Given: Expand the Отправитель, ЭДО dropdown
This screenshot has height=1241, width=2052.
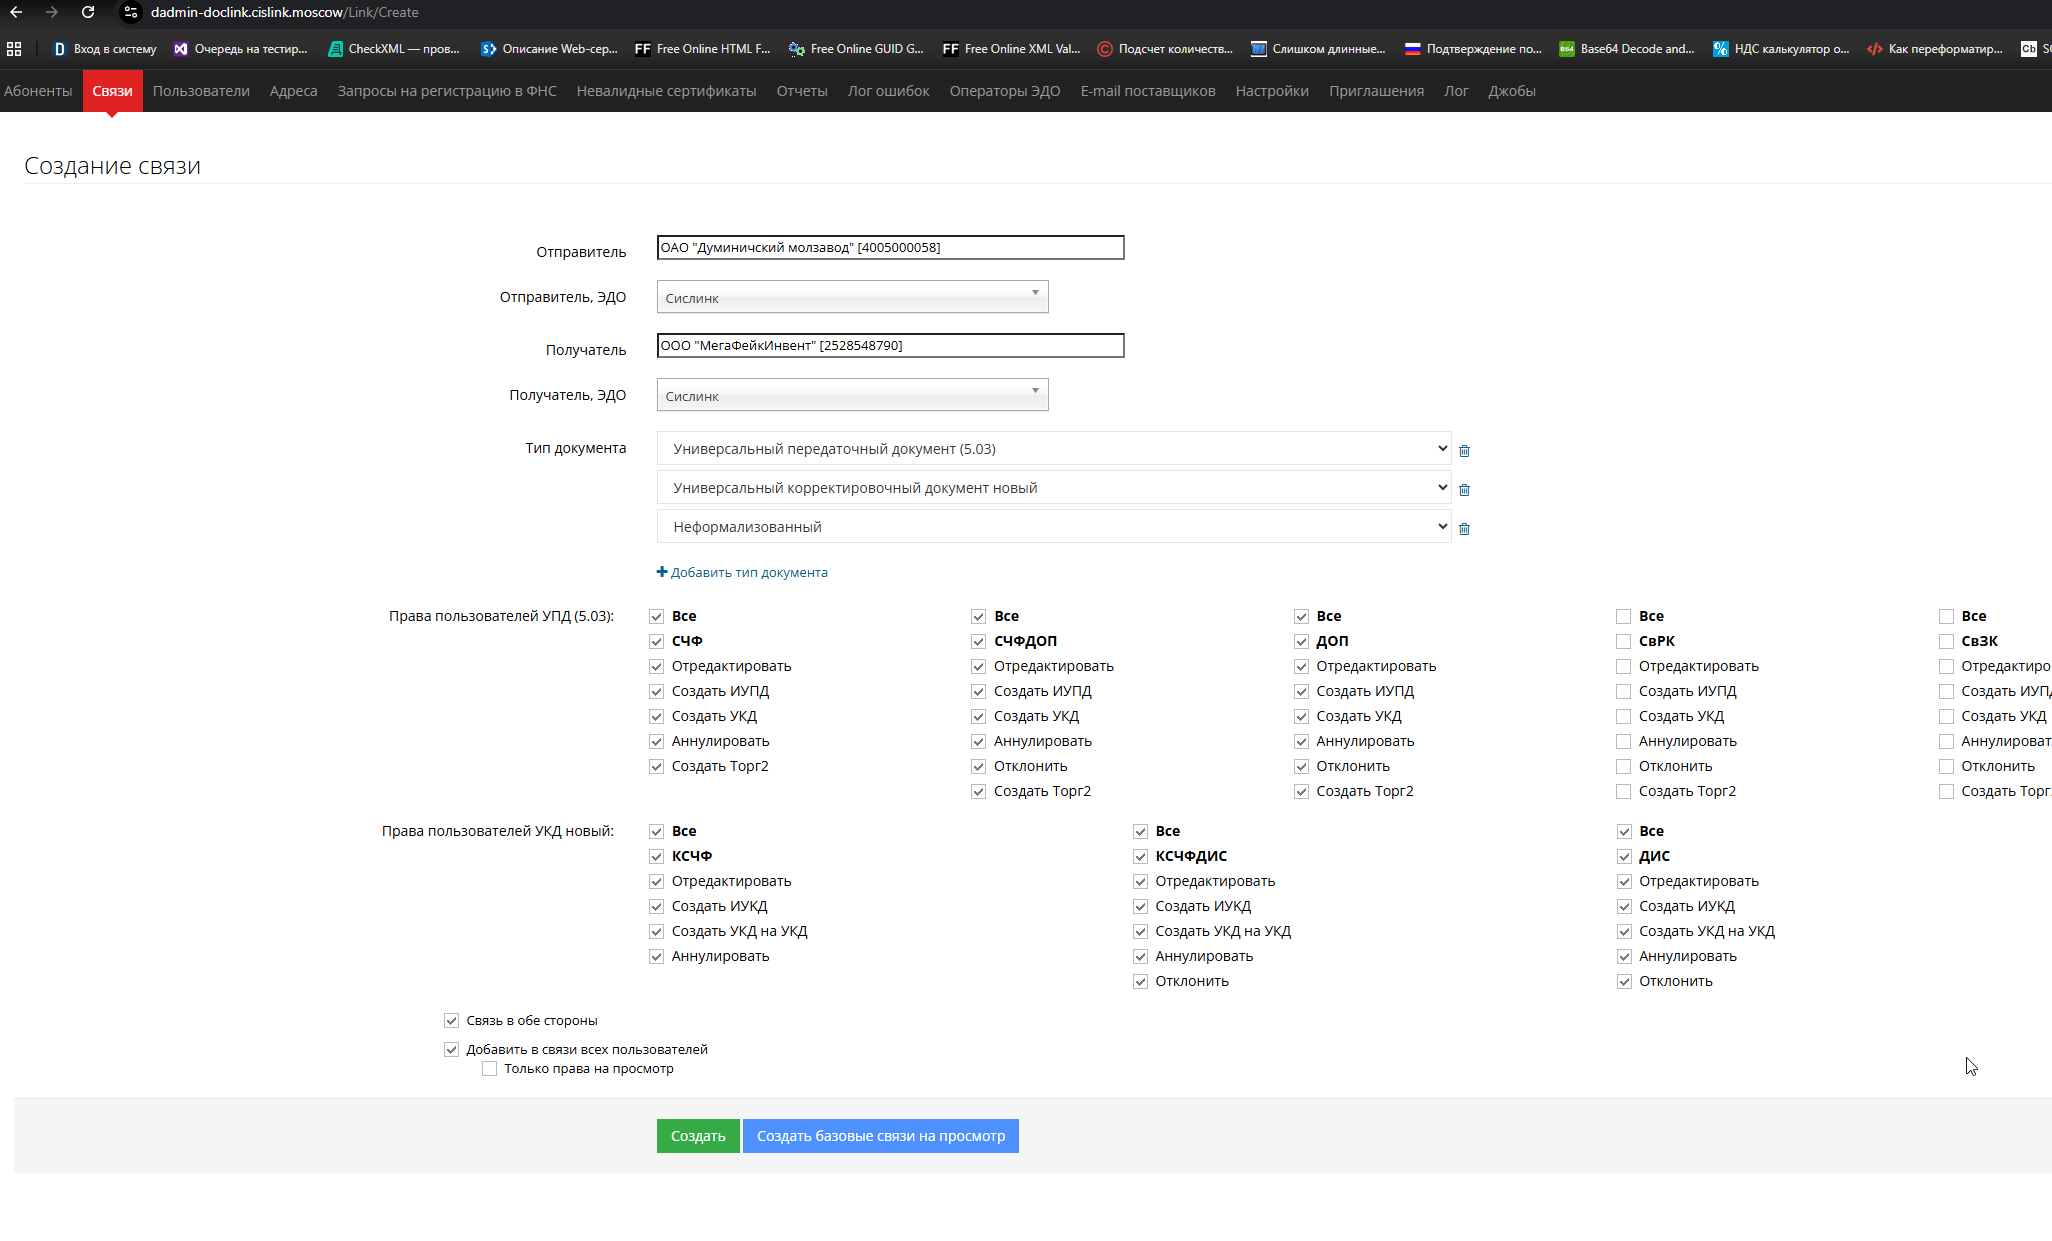Looking at the screenshot, I should [852, 297].
